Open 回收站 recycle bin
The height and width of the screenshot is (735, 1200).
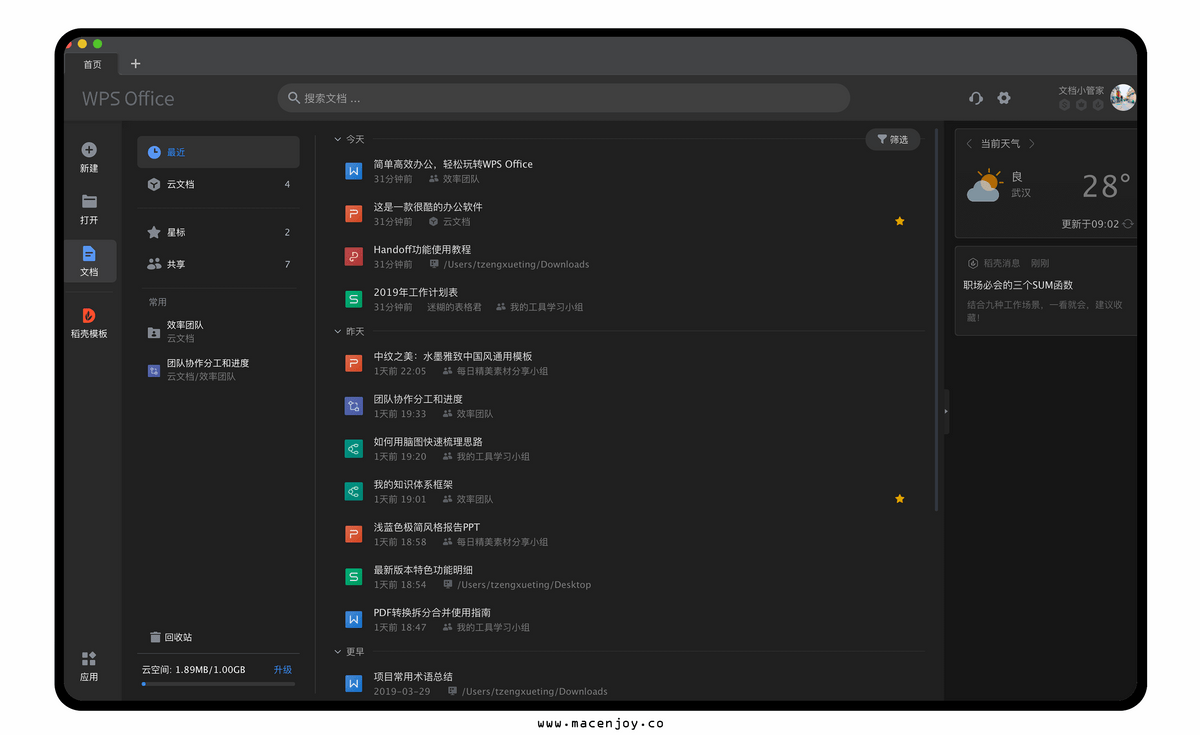(x=170, y=637)
